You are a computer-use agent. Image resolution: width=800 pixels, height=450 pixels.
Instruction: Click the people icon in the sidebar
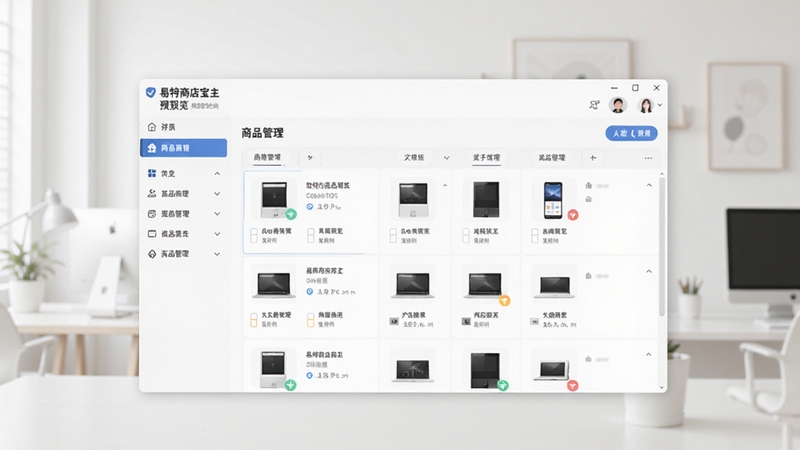tap(152, 193)
